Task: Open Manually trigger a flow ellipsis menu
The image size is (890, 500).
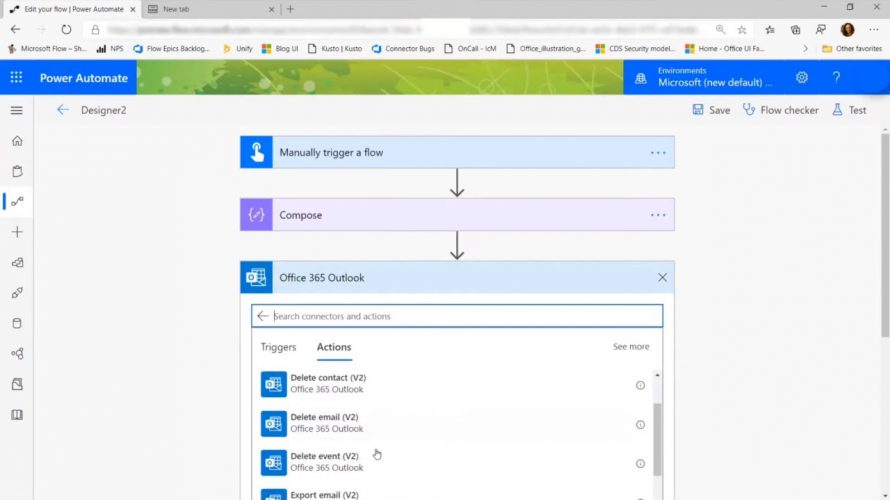Action: (x=658, y=153)
